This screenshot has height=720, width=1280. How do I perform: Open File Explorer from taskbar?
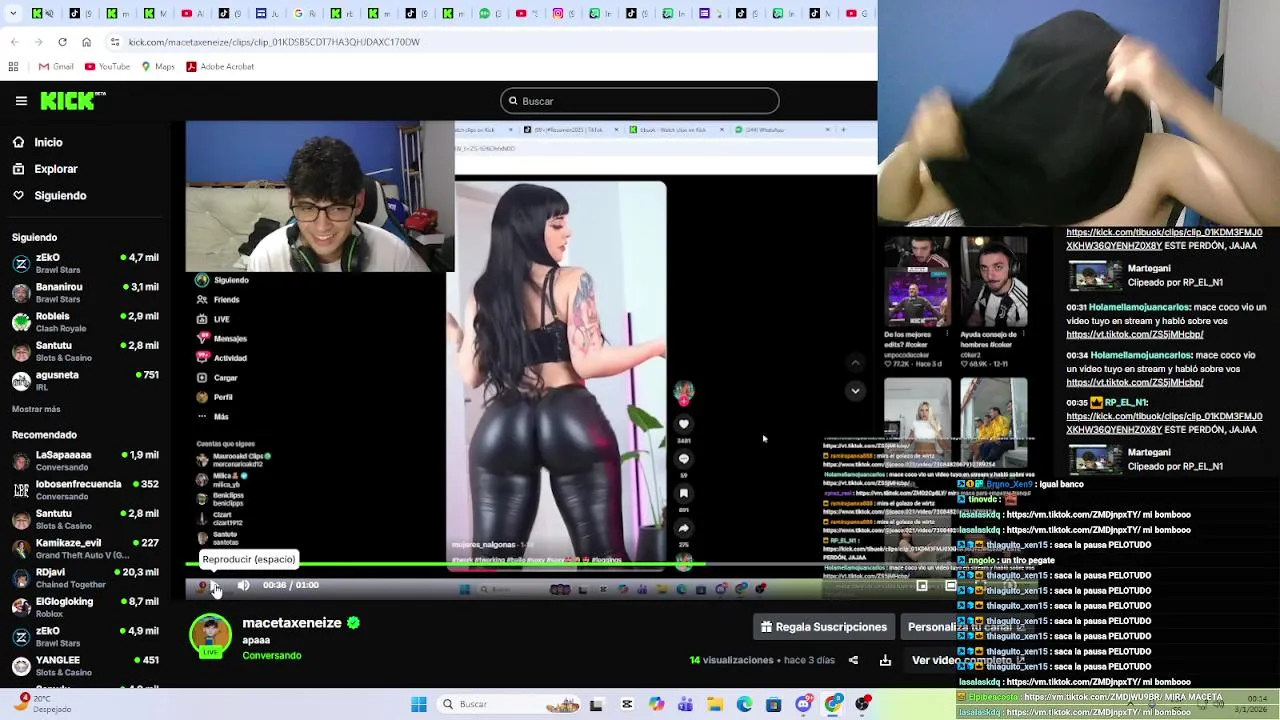(714, 705)
